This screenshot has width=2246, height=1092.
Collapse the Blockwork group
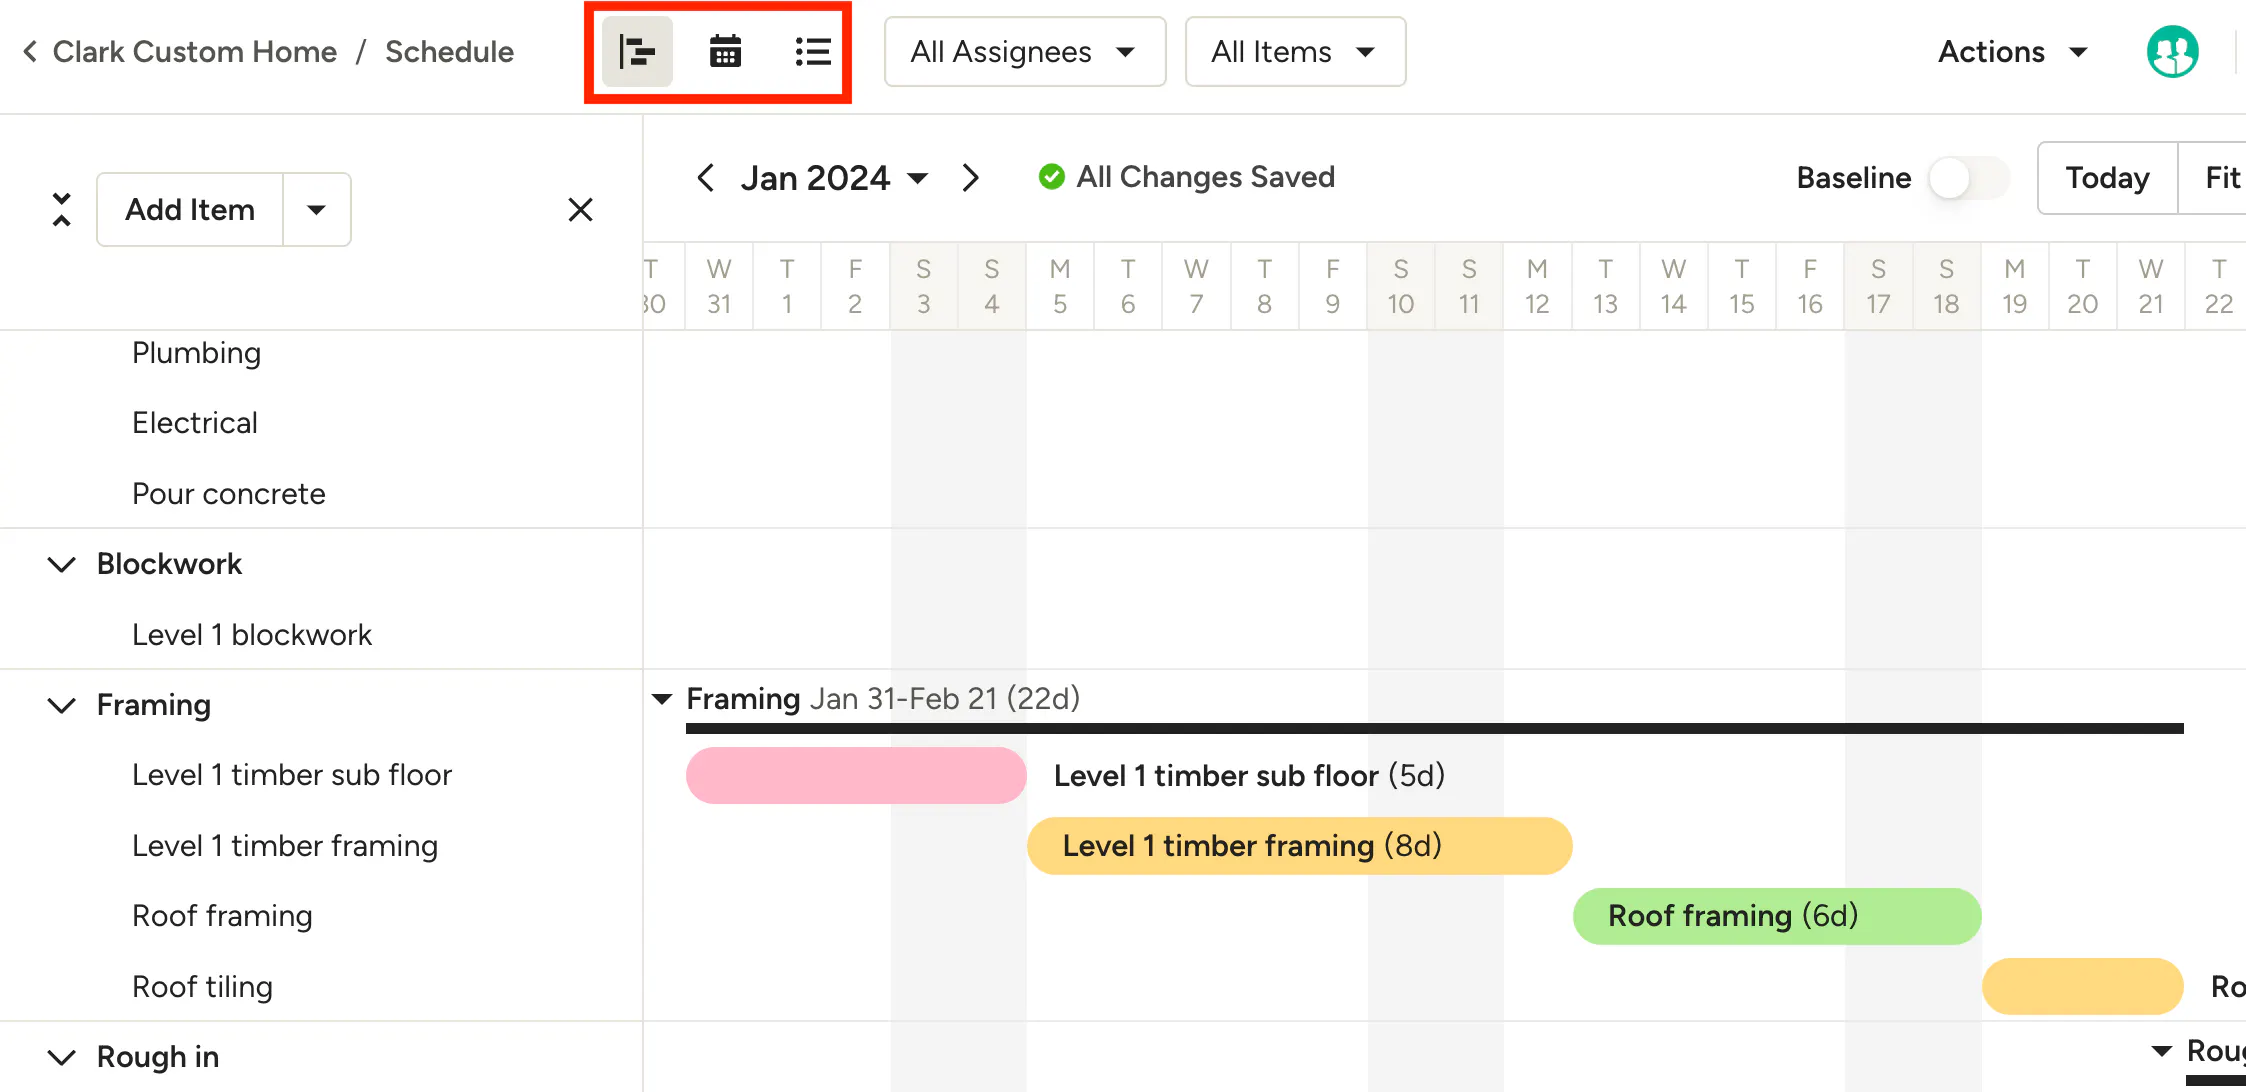62,564
